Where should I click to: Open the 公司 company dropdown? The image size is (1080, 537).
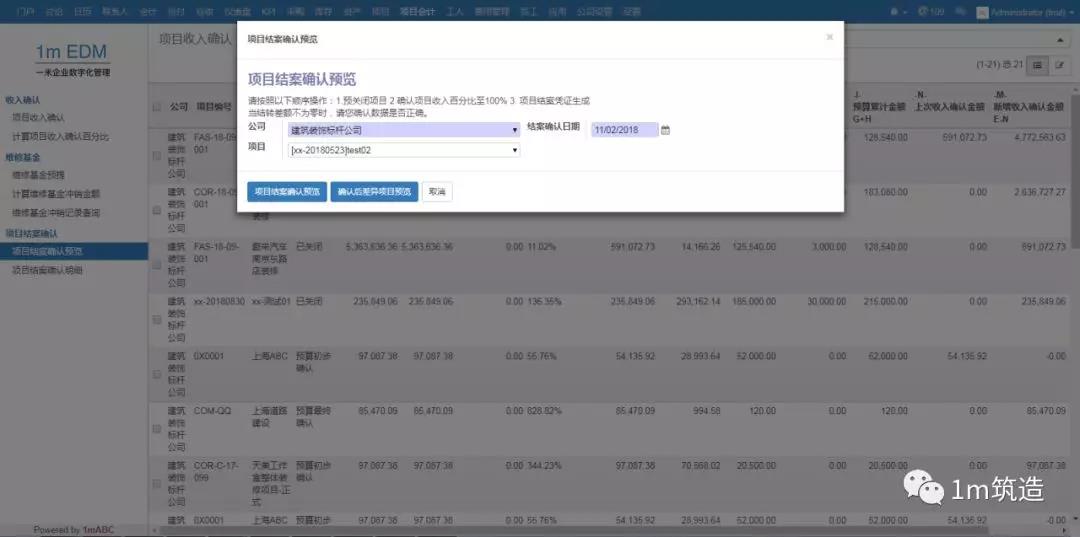[404, 130]
